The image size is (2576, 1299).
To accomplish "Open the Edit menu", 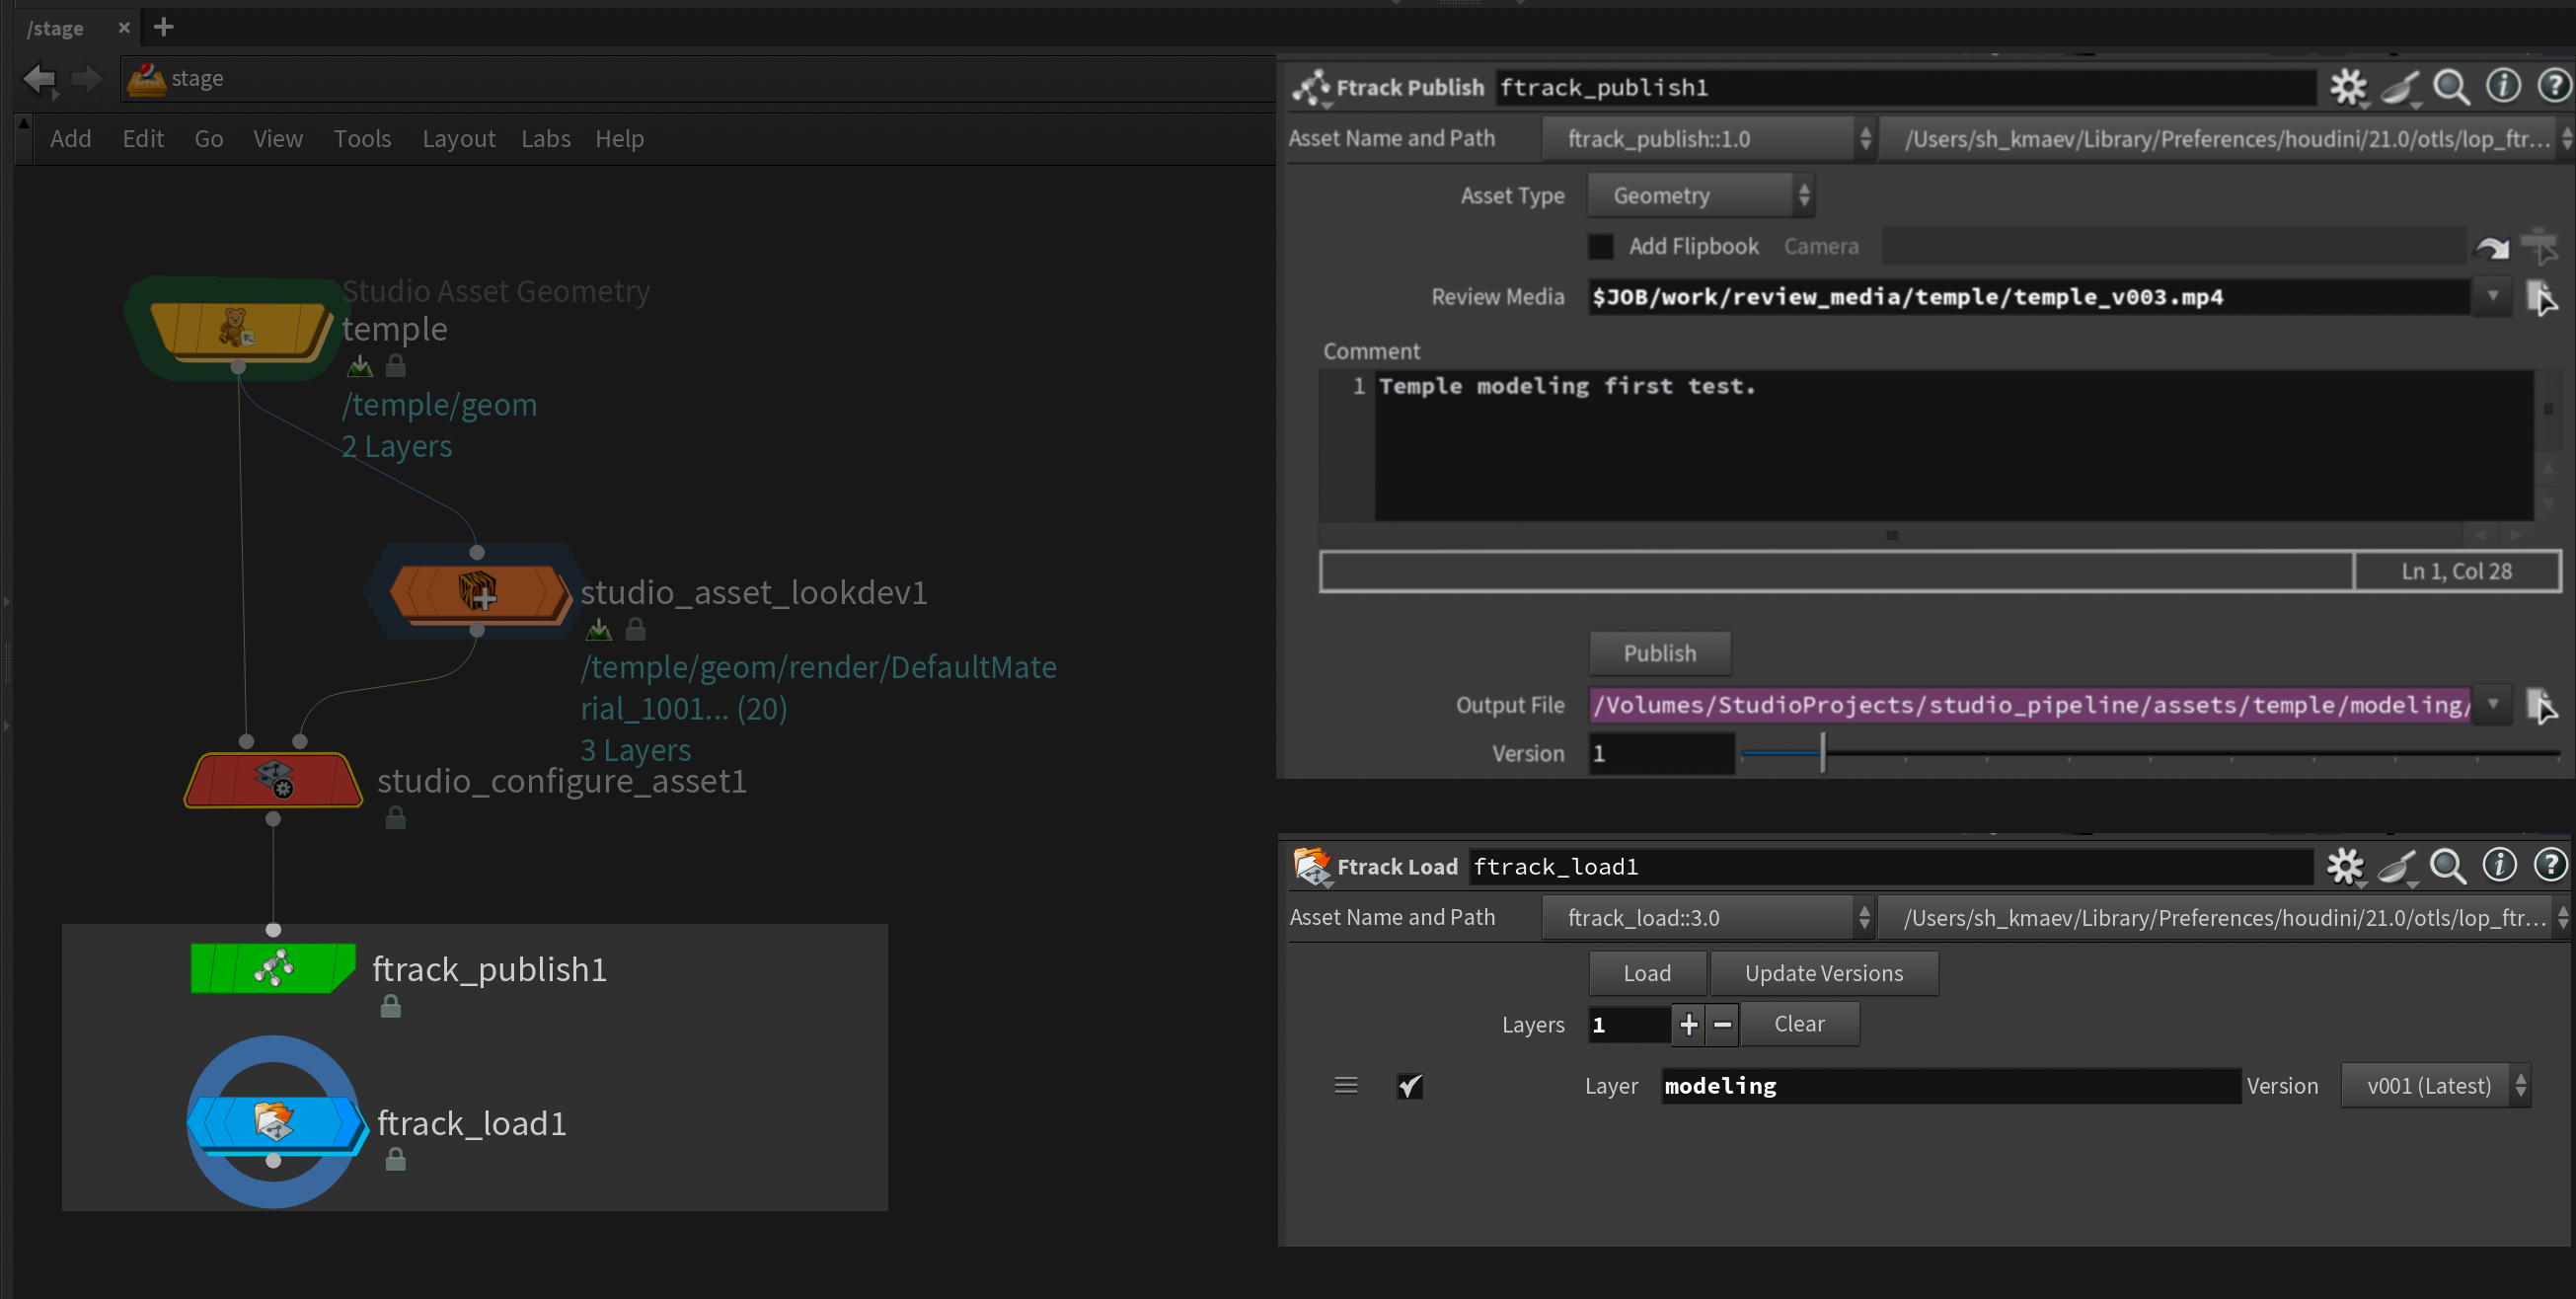I will (x=143, y=139).
